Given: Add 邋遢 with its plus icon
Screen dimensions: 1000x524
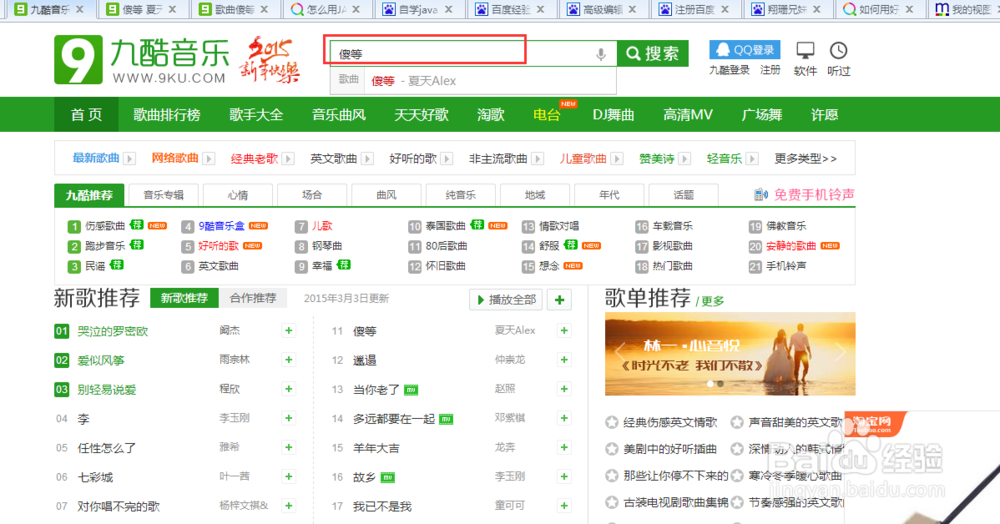Looking at the screenshot, I should point(564,360).
